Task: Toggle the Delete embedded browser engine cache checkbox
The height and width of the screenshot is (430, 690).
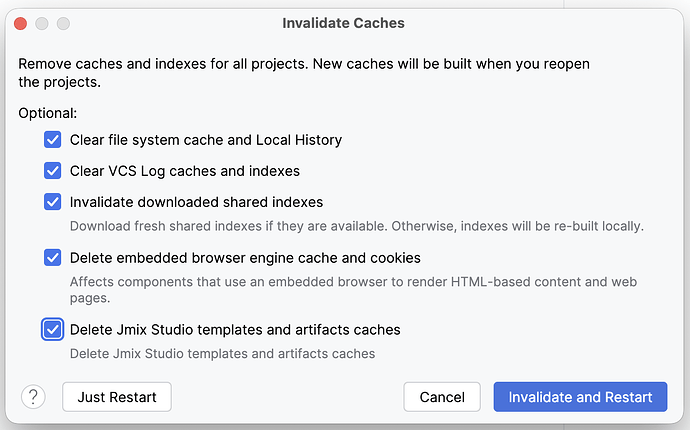Action: pos(52,257)
